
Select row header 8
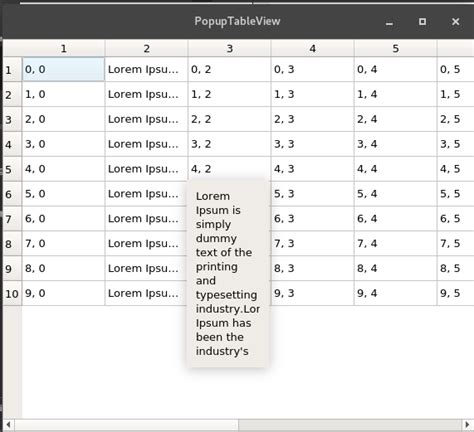(12, 244)
